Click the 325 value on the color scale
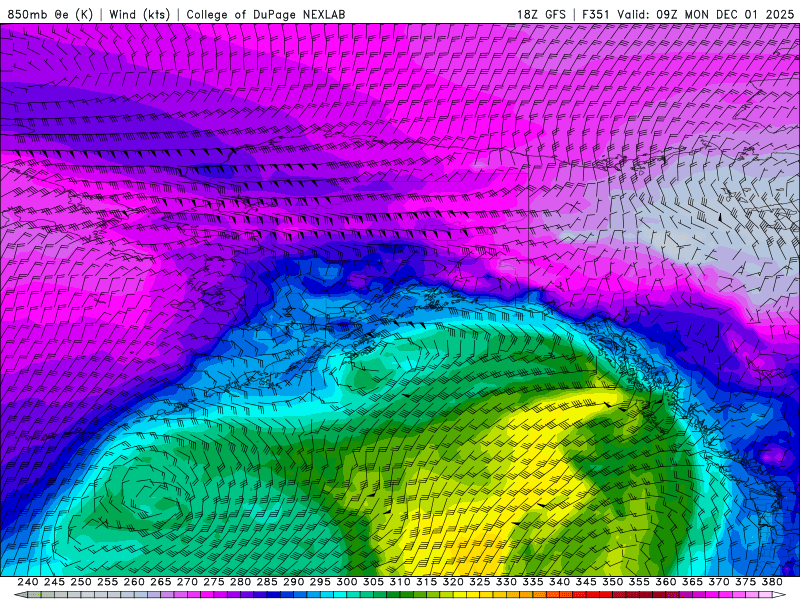800x600 pixels. coord(480,582)
